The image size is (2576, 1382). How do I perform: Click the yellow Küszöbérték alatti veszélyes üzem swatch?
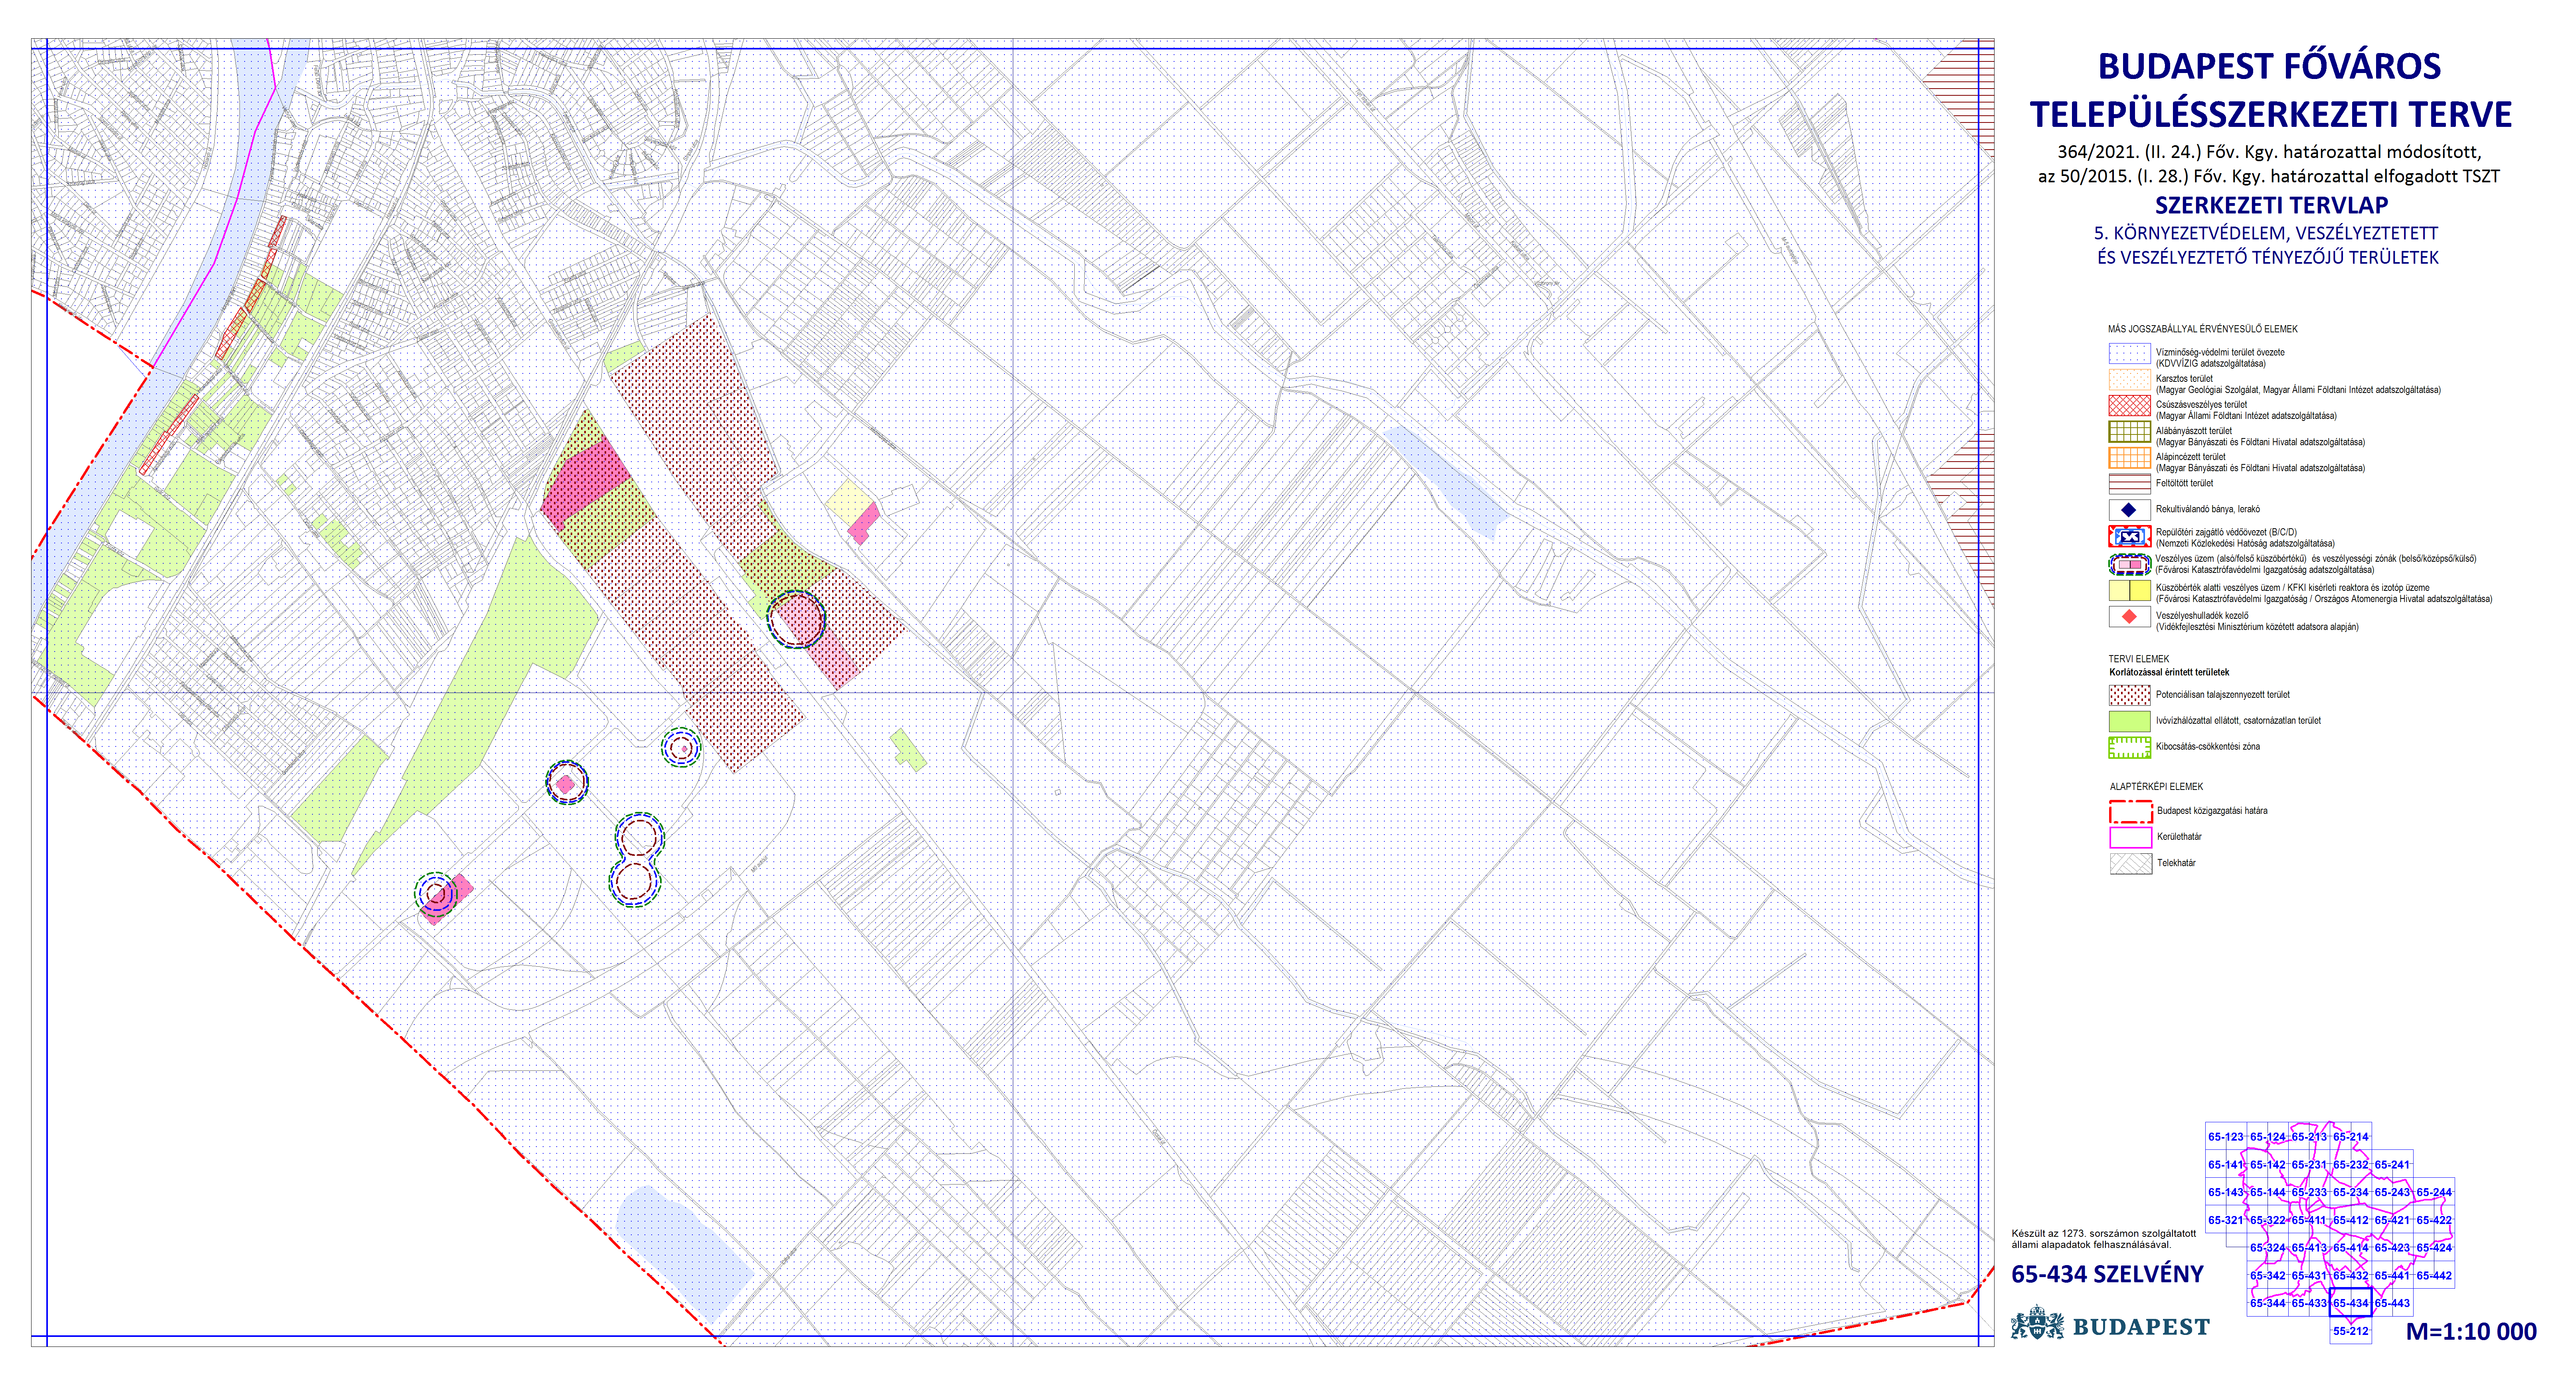[x=2129, y=591]
